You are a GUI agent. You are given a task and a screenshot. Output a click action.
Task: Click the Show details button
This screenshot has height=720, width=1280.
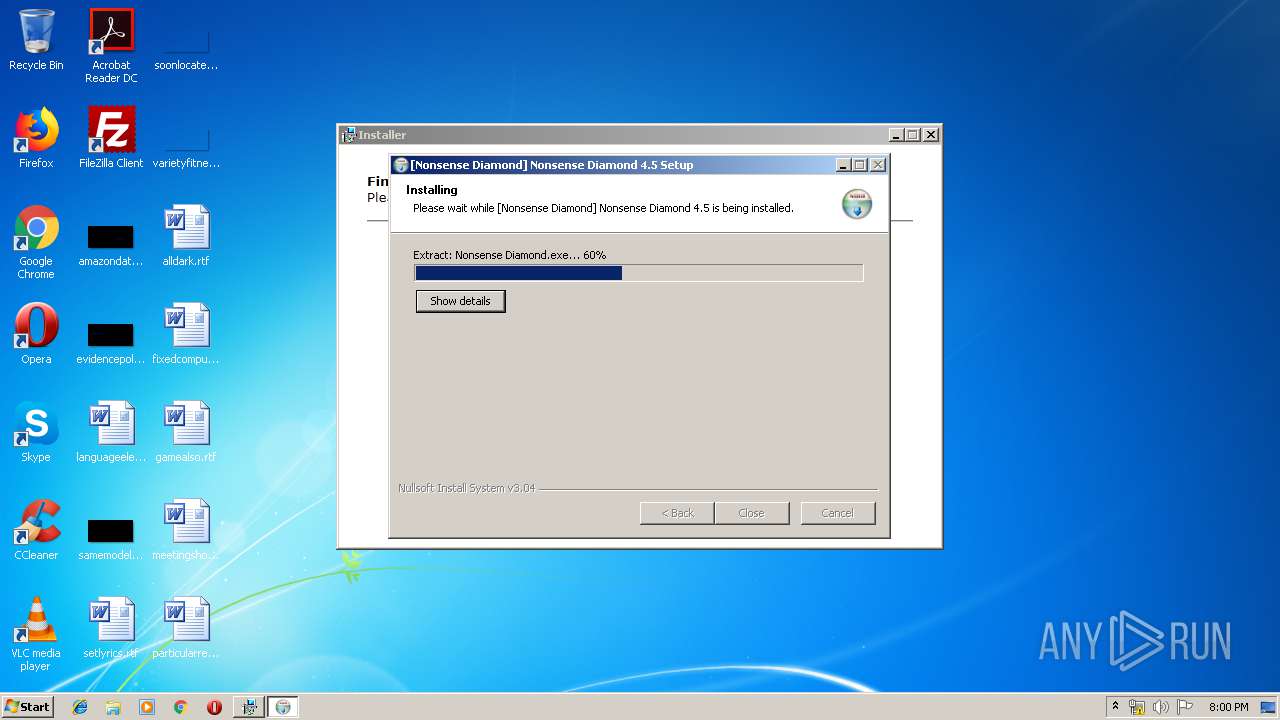(x=460, y=301)
